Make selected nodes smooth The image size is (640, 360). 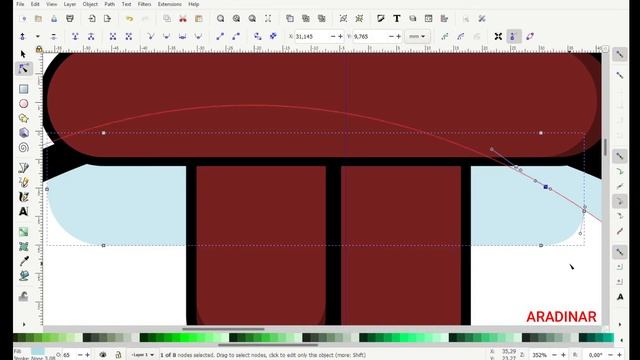166,36
